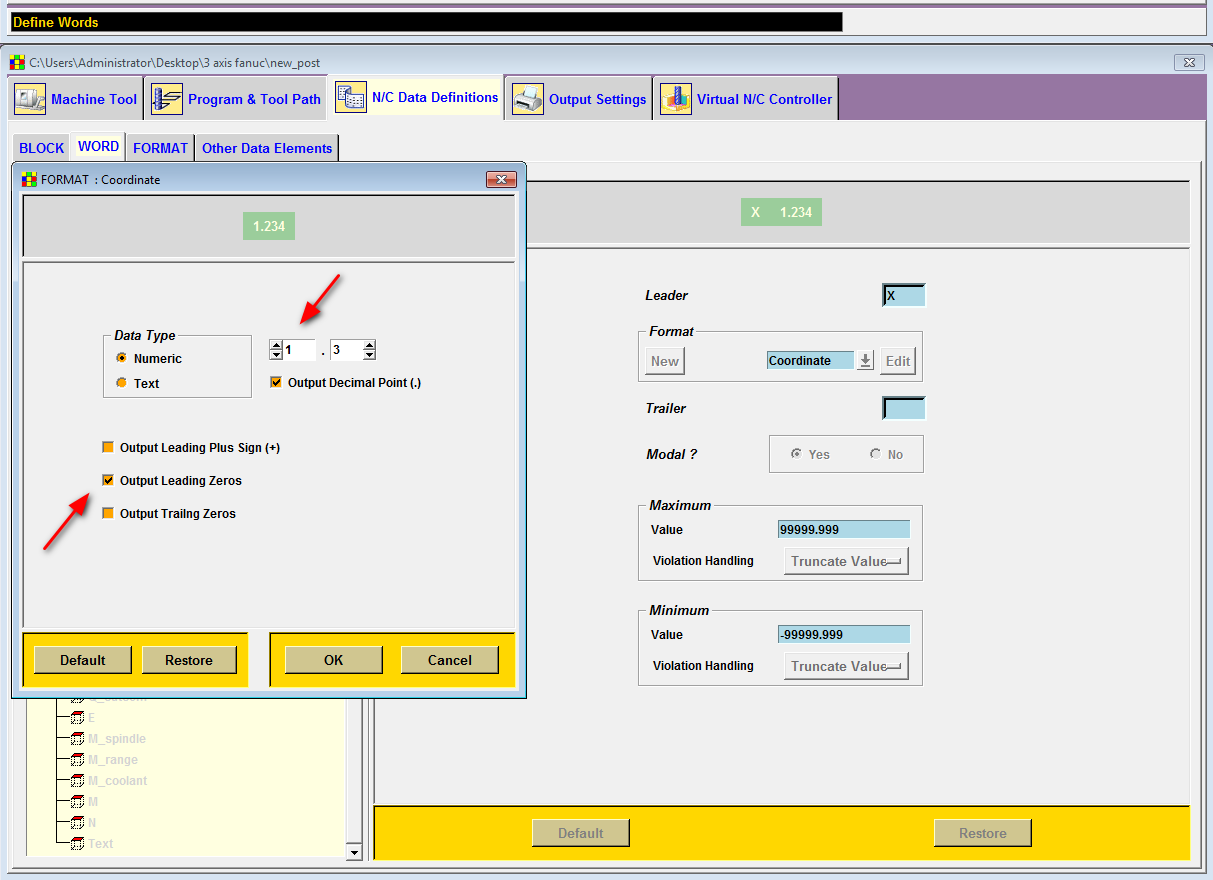This screenshot has height=880, width=1213.
Task: Click the Virtual N/C Controller icon
Action: click(676, 99)
